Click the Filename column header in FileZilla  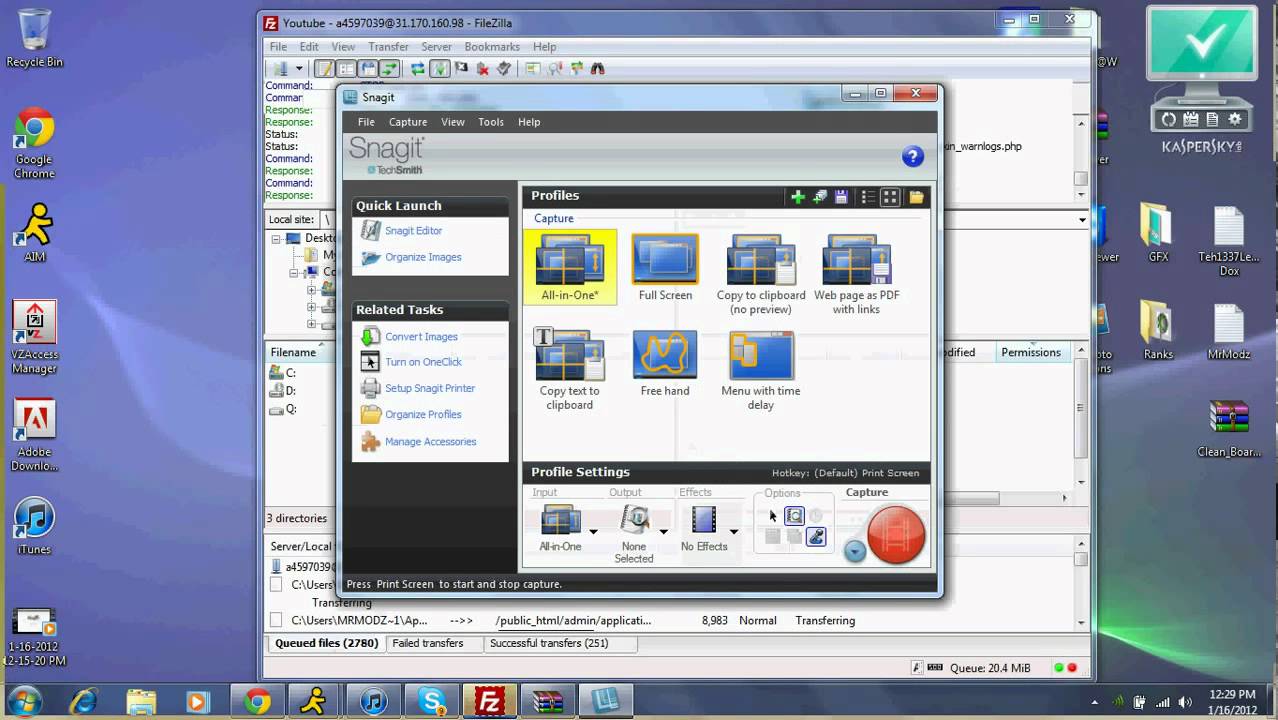[293, 352]
